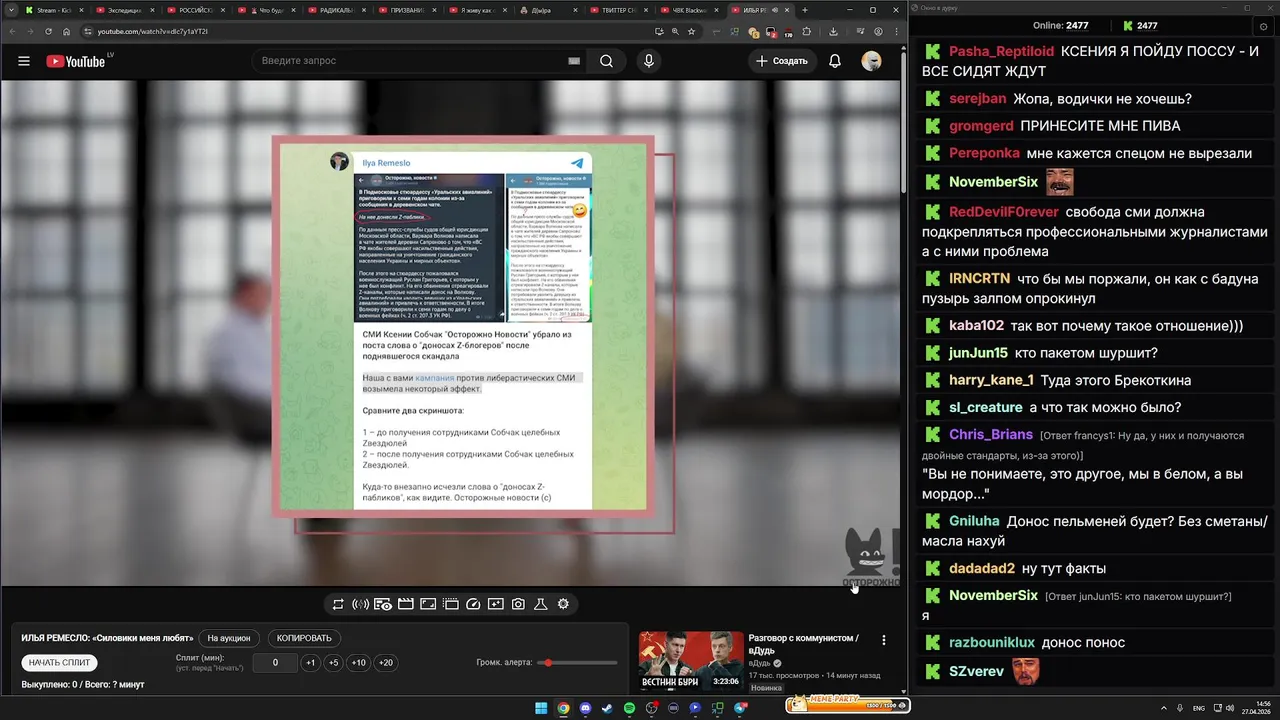1280x720 pixels.
Task: Add 5 minutes with +5 button
Action: pos(334,663)
